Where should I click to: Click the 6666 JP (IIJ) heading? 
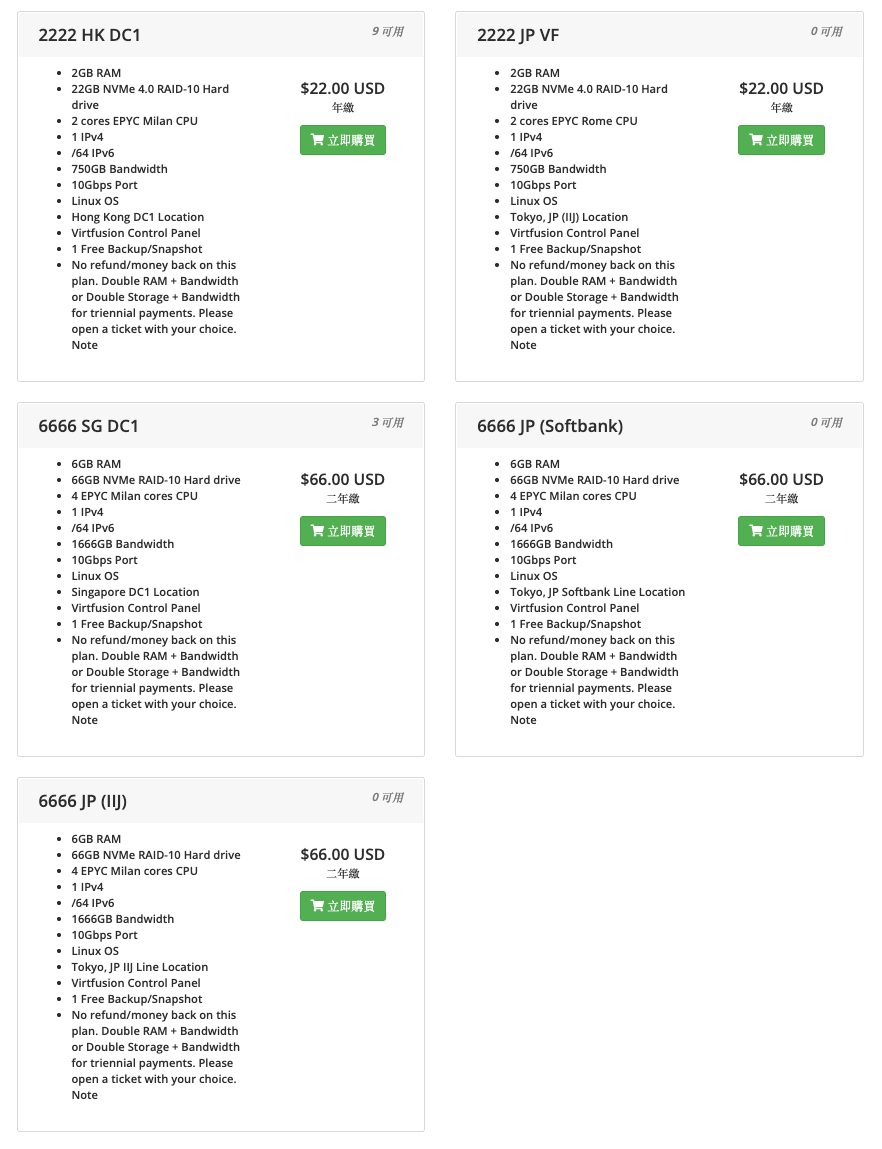pyautogui.click(x=83, y=801)
